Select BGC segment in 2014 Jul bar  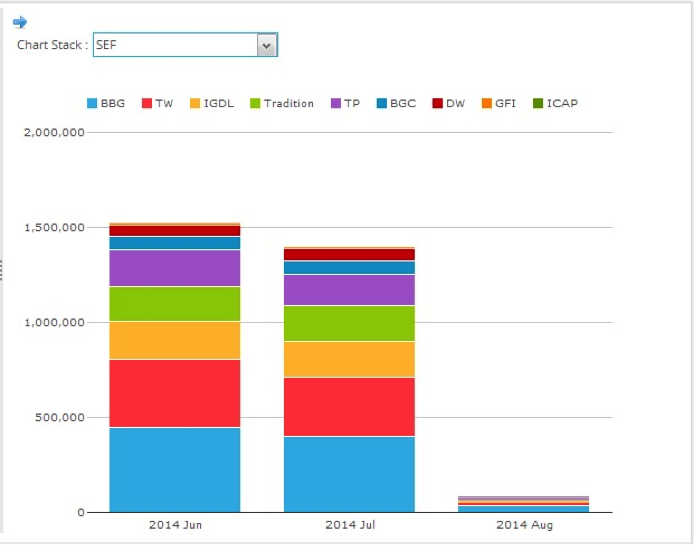click(349, 268)
